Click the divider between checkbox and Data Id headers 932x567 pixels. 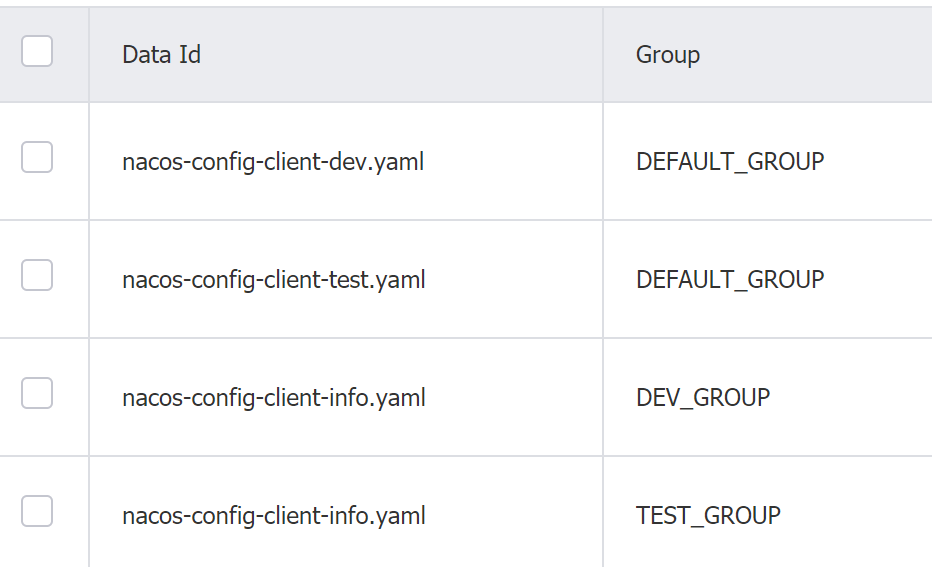89,55
